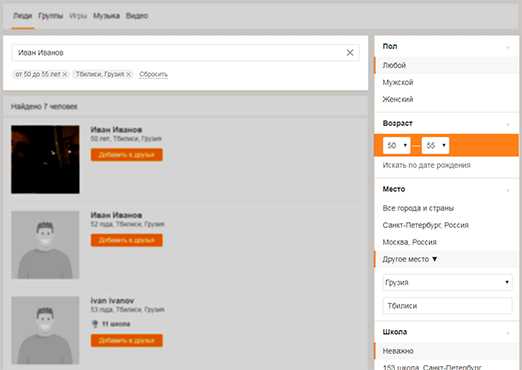Add first Иван Иванов, 50 лет, to friends
Viewport: 522px width, 370px height.
tap(127, 155)
